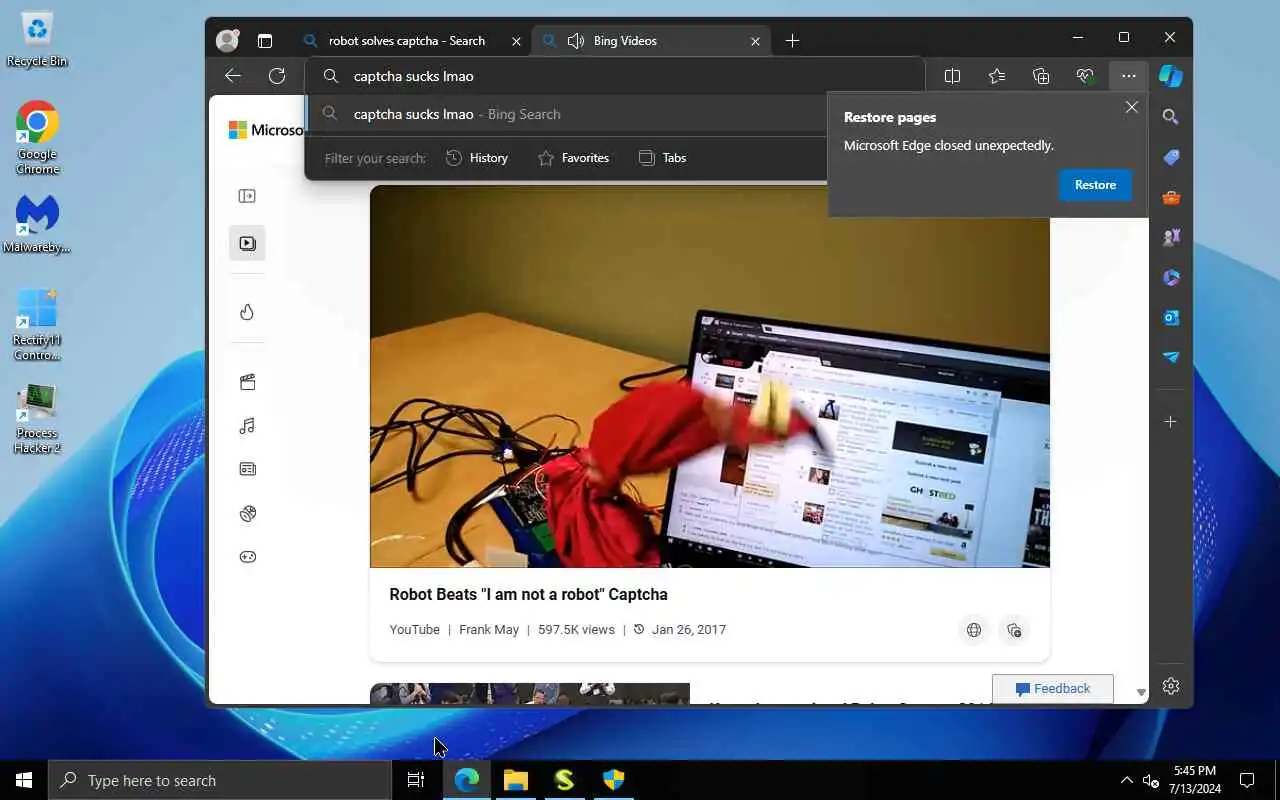1280x800 pixels.
Task: Click the save video icon beside globe
Action: pos(1014,630)
